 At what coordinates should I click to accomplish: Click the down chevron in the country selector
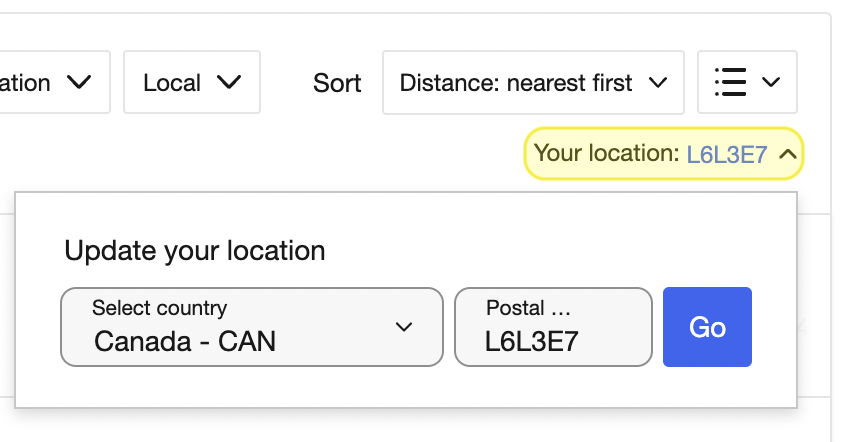coord(404,327)
